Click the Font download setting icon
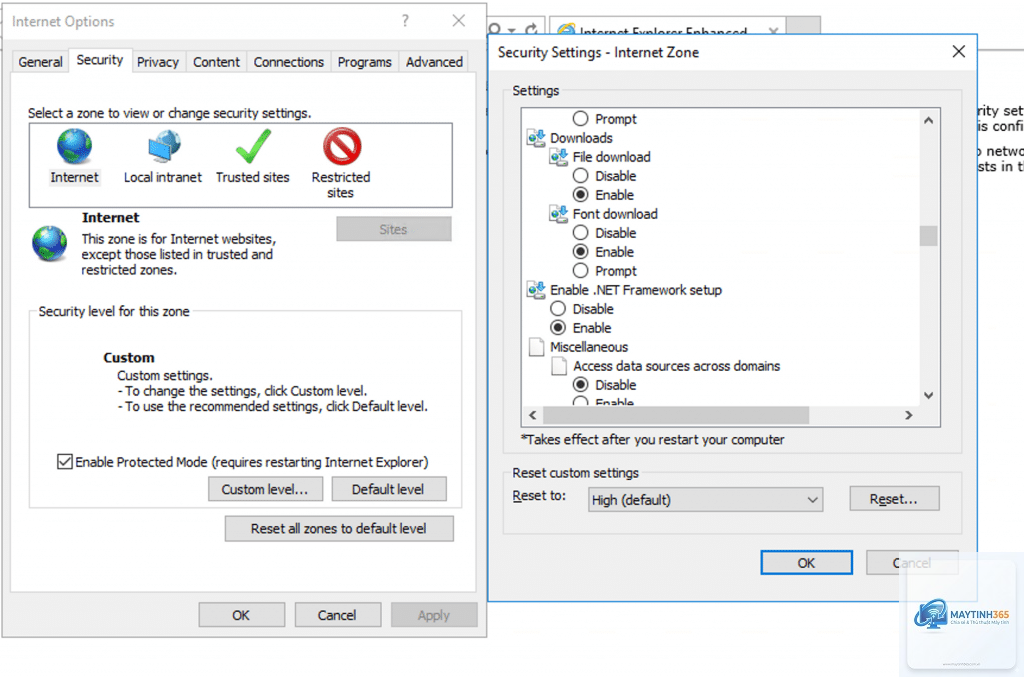This screenshot has height=677, width=1024. 559,213
